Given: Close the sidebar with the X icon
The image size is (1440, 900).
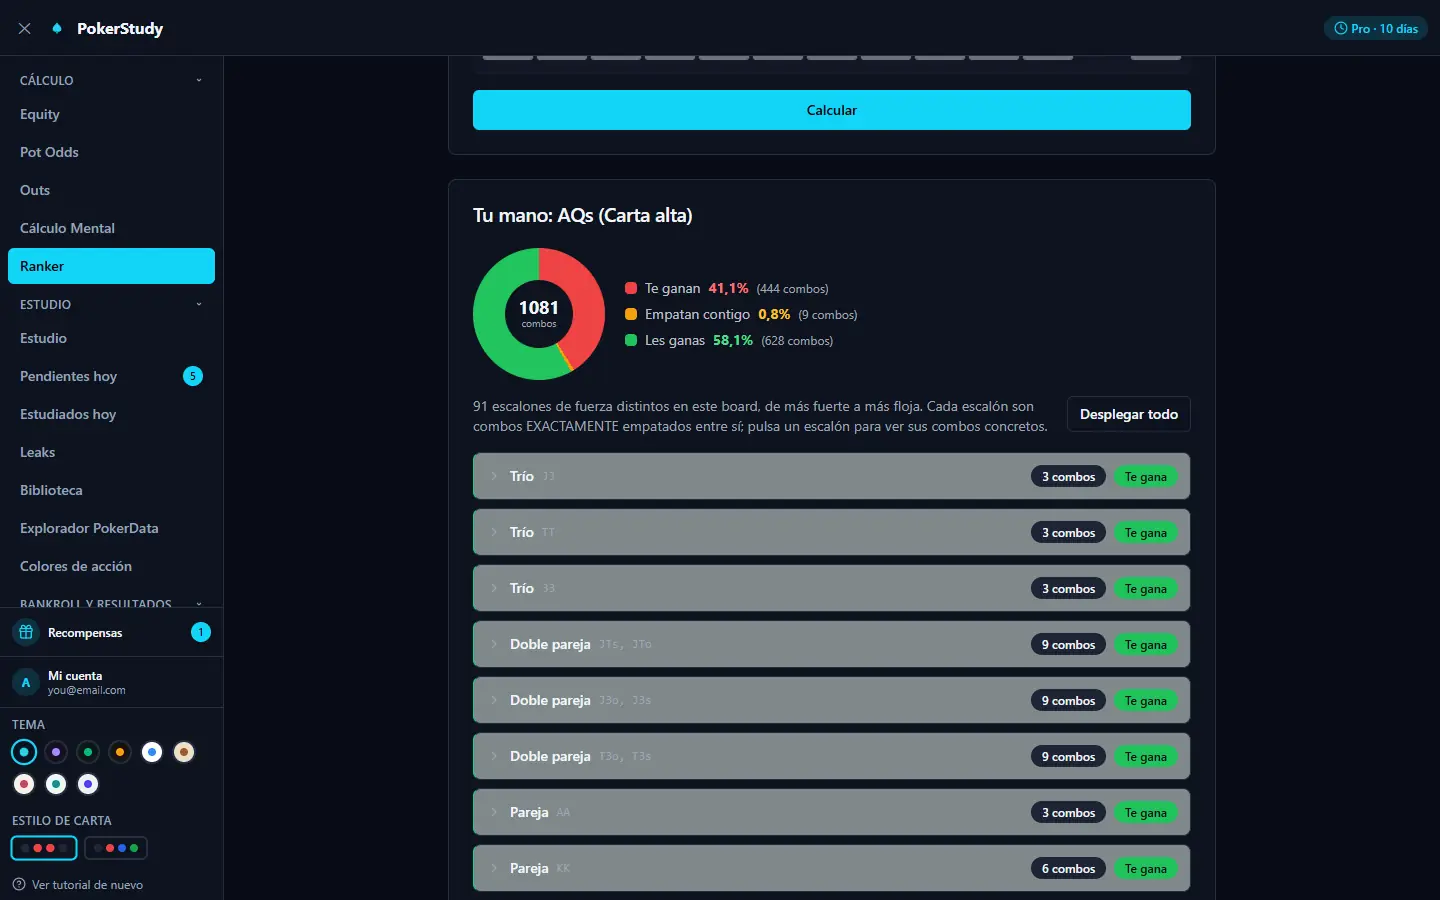Looking at the screenshot, I should (x=24, y=28).
